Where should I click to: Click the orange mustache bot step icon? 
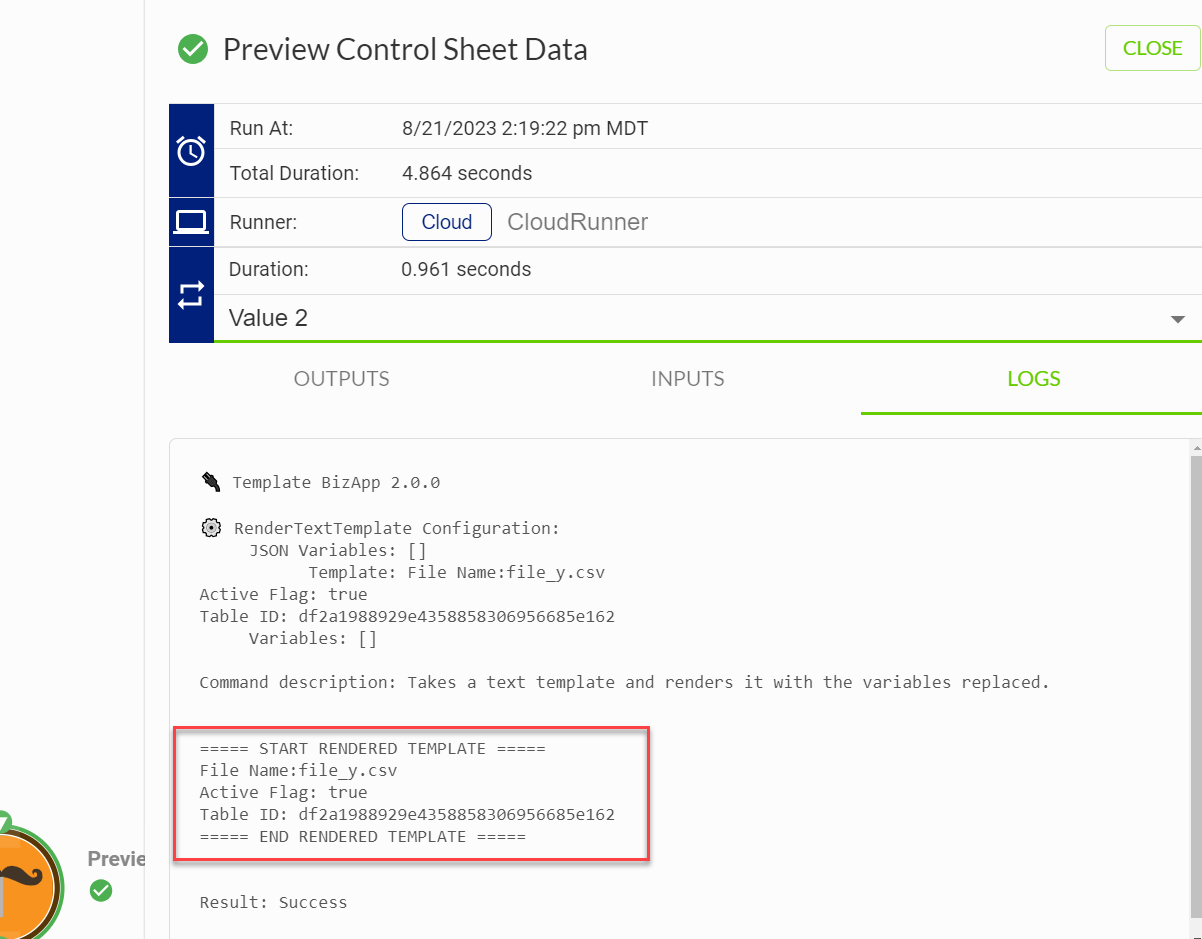coord(25,882)
